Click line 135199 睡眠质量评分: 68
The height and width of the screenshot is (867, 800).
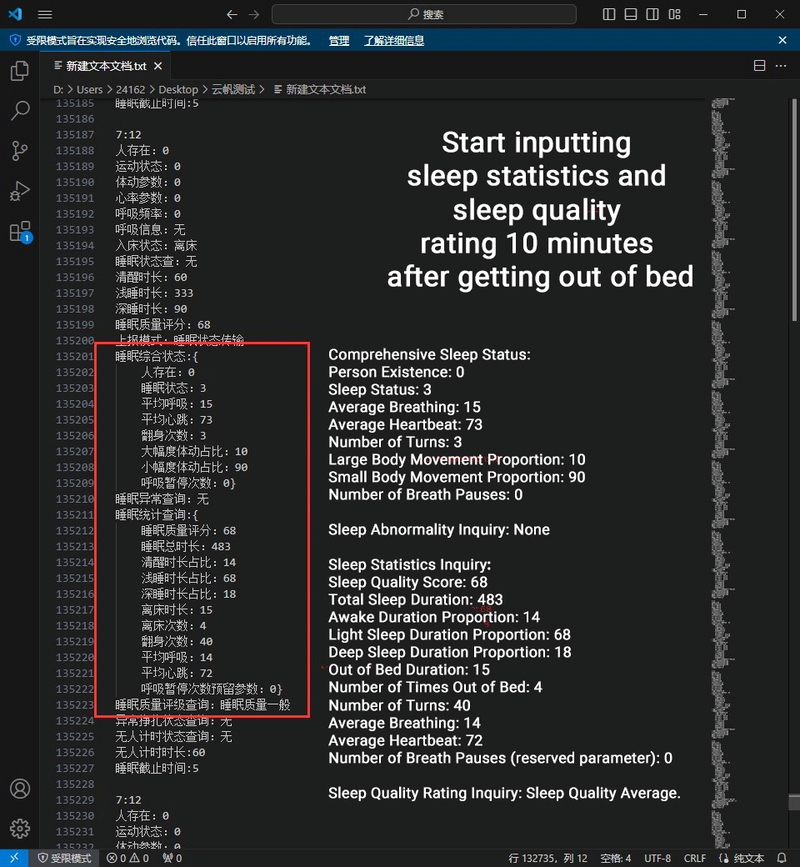click(x=163, y=325)
